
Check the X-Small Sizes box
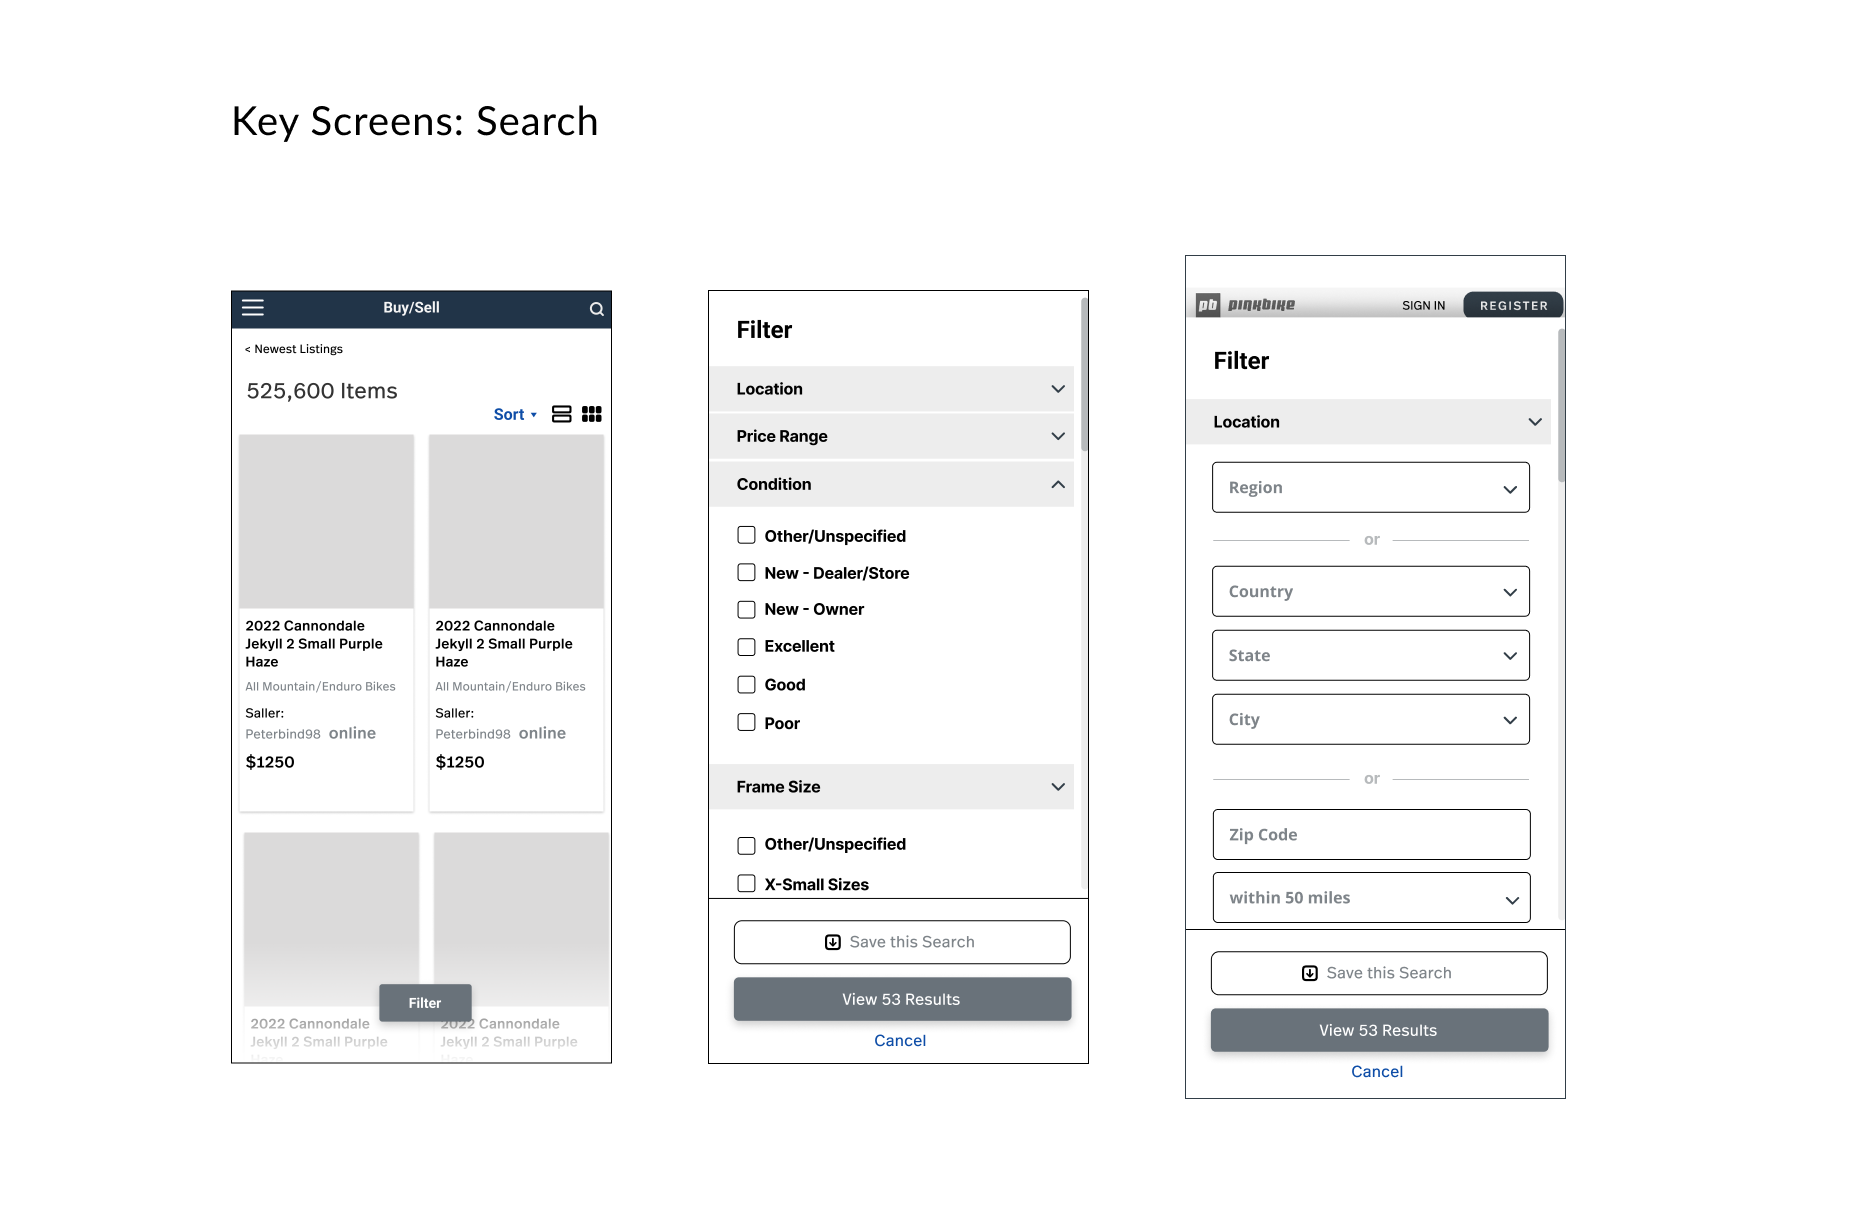point(746,883)
